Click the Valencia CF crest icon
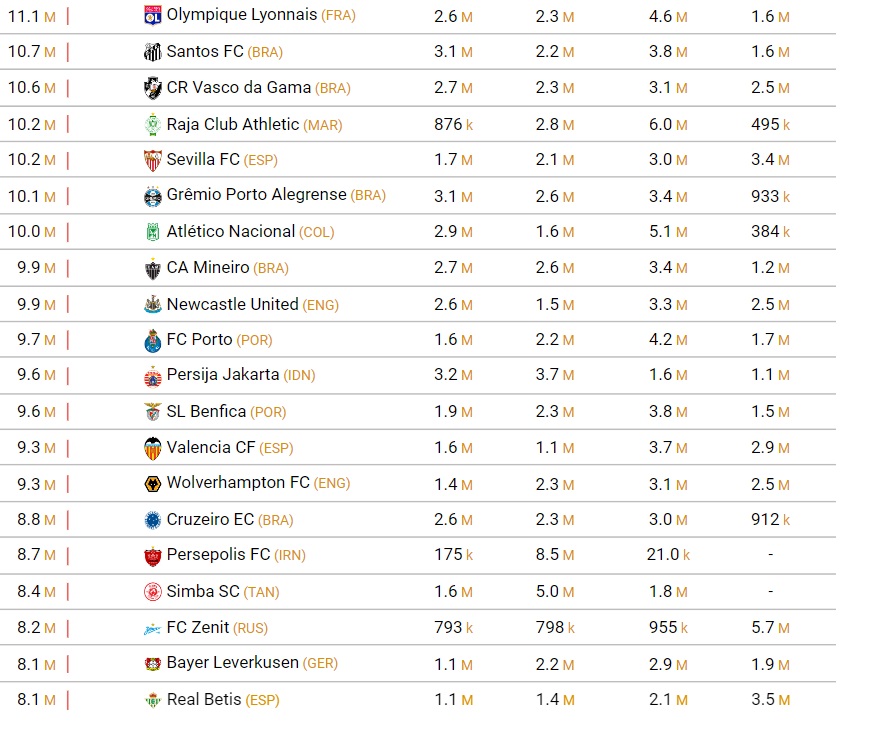Screen dimensions: 875x735 point(153,448)
